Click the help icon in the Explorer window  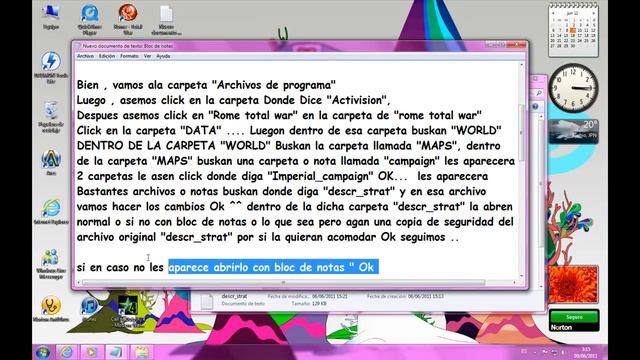pyautogui.click(x=535, y=107)
